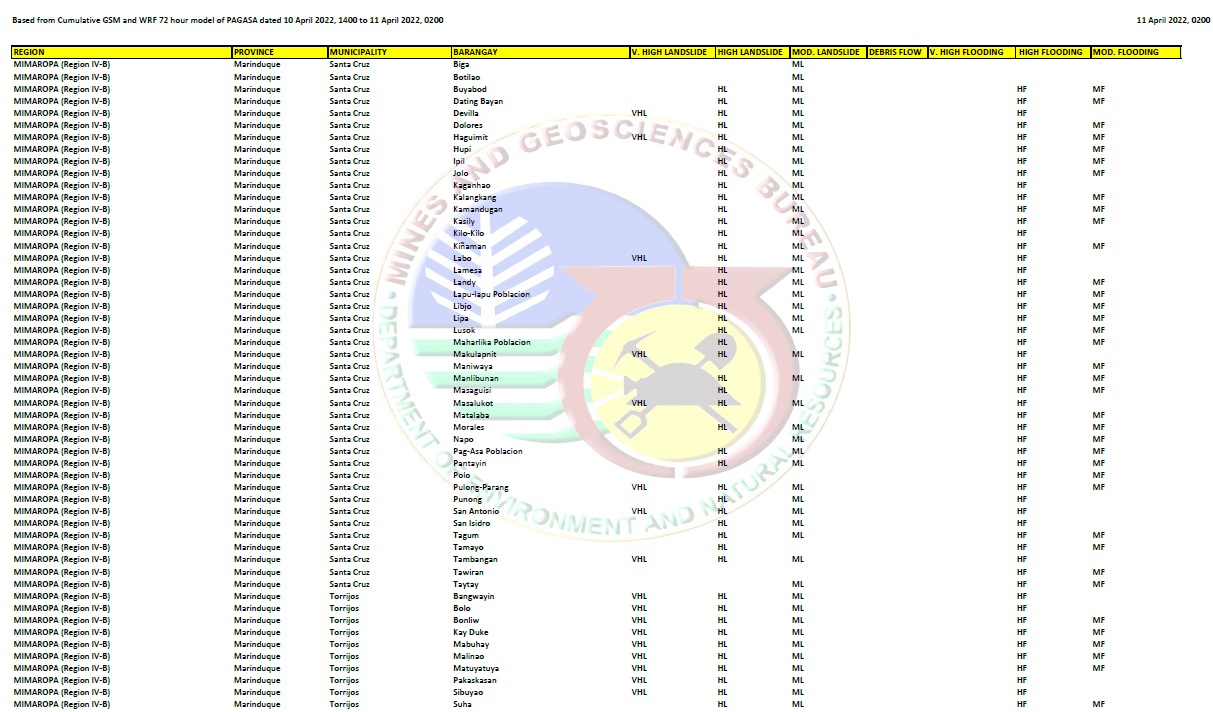Select the barangay name Devilla
The height and width of the screenshot is (712, 1213).
pyautogui.click(x=466, y=113)
